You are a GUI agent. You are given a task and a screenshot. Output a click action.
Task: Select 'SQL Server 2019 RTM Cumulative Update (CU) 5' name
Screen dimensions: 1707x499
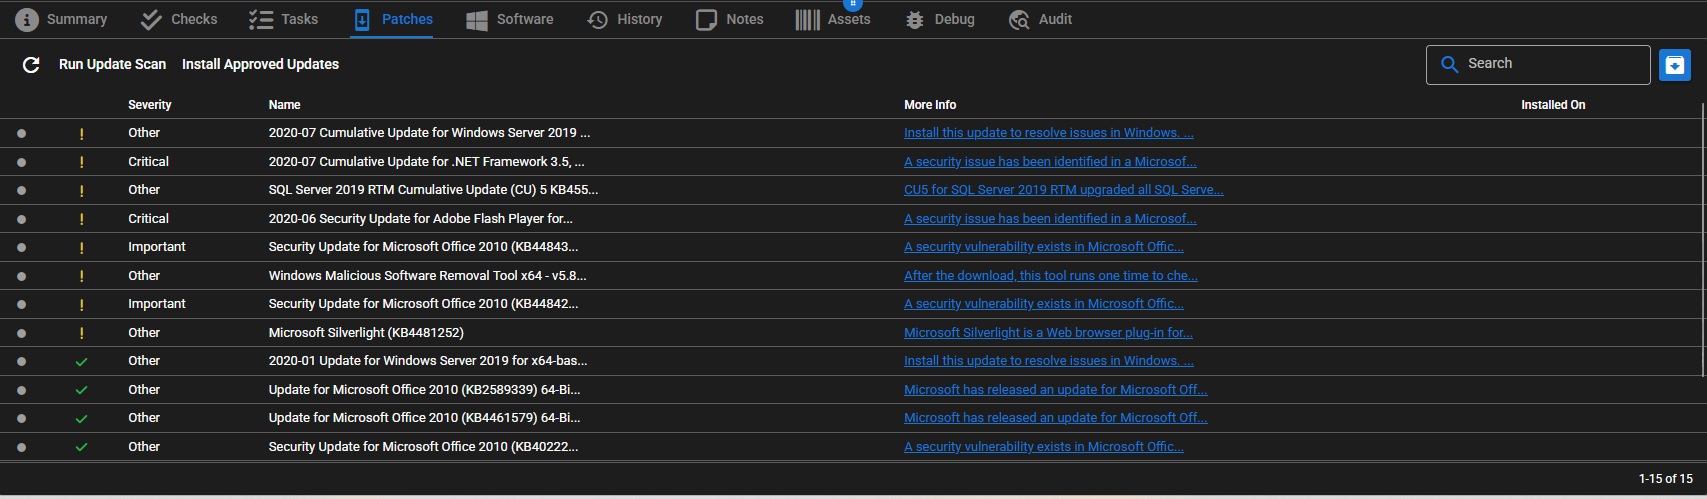pos(433,190)
